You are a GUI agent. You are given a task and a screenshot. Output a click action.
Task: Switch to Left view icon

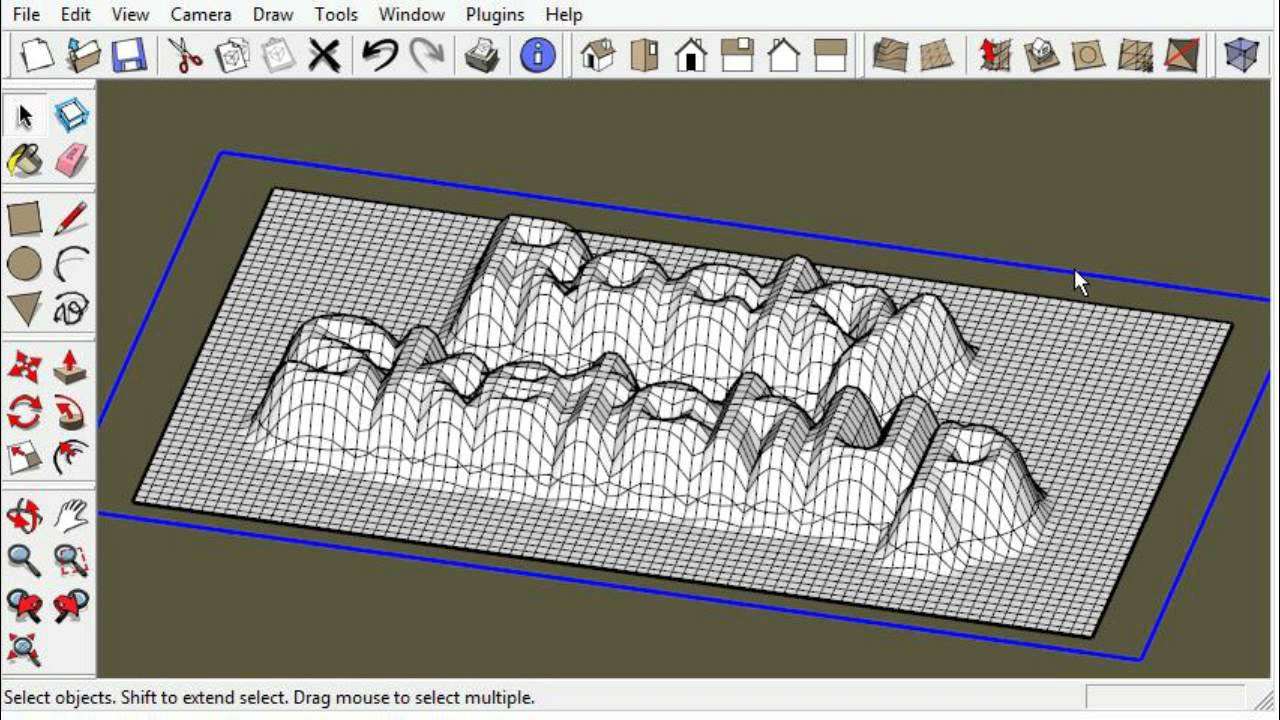pyautogui.click(x=830, y=55)
